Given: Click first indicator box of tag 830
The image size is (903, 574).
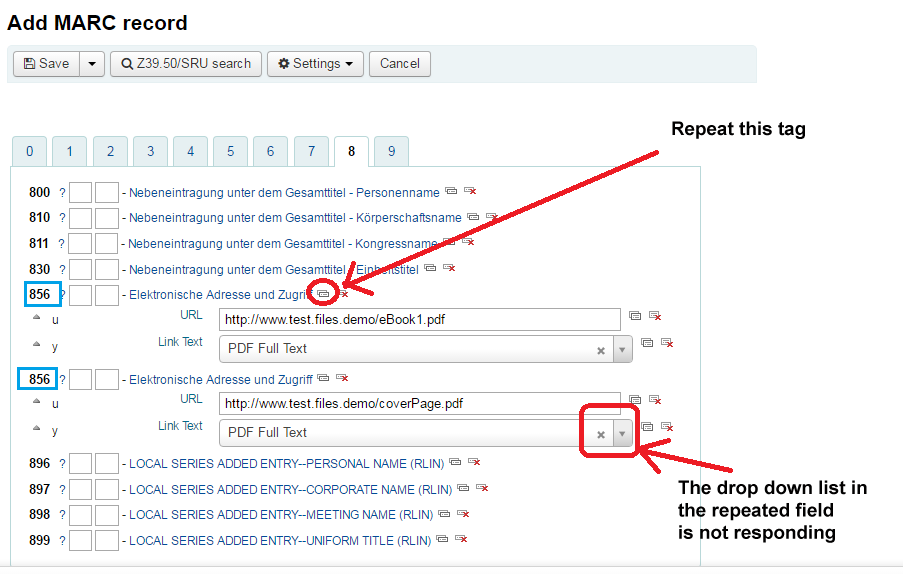Looking at the screenshot, I should [81, 268].
